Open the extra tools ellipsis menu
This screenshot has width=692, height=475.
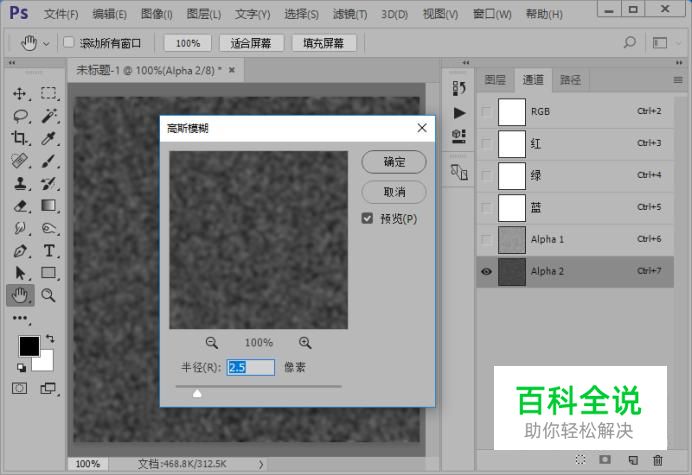pyautogui.click(x=20, y=318)
